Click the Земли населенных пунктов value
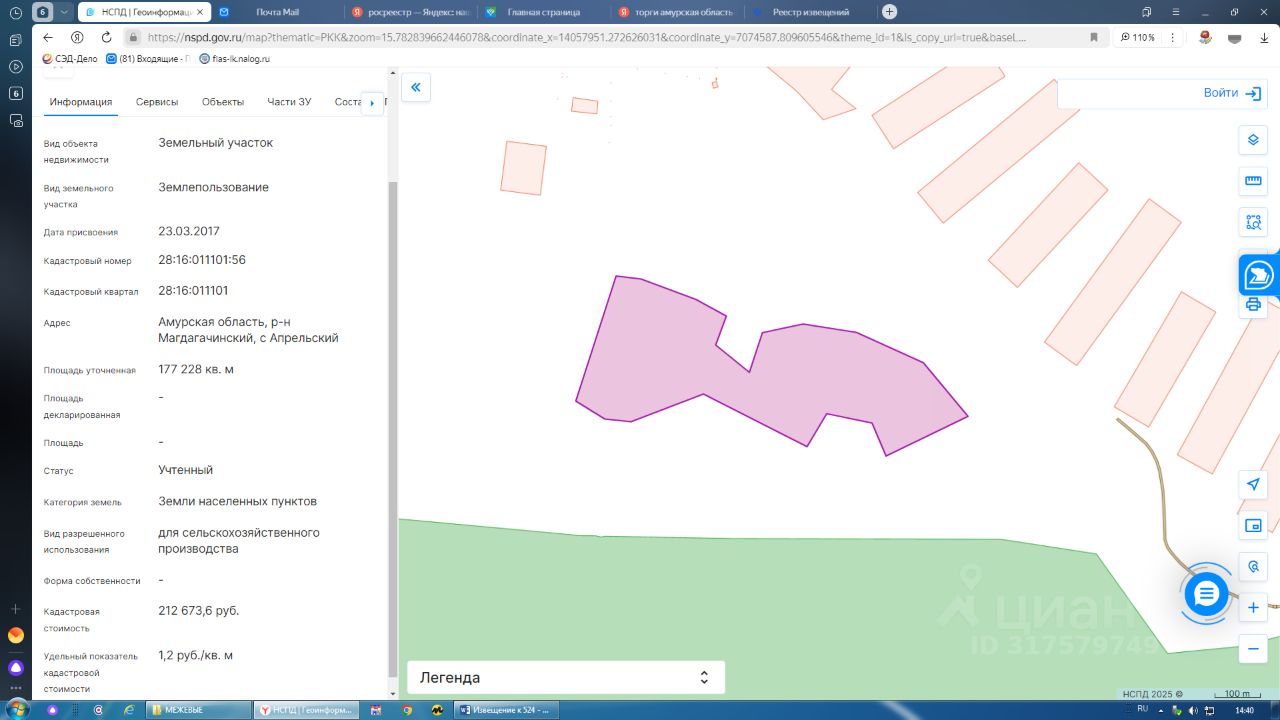Image resolution: width=1280 pixels, height=720 pixels. point(237,501)
